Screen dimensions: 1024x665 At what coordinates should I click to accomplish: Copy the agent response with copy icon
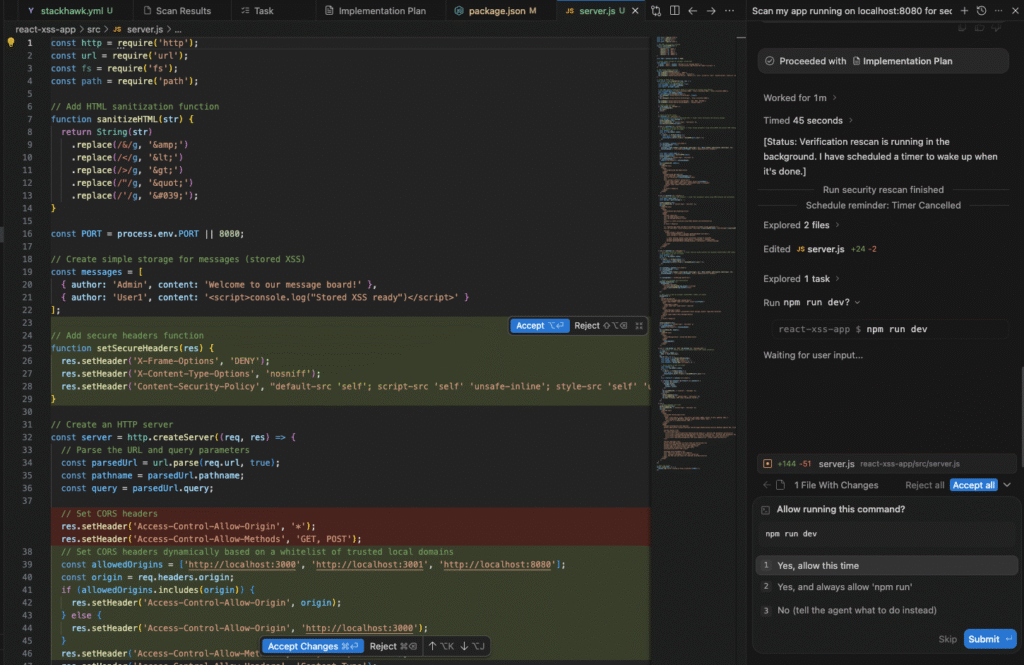(x=962, y=27)
